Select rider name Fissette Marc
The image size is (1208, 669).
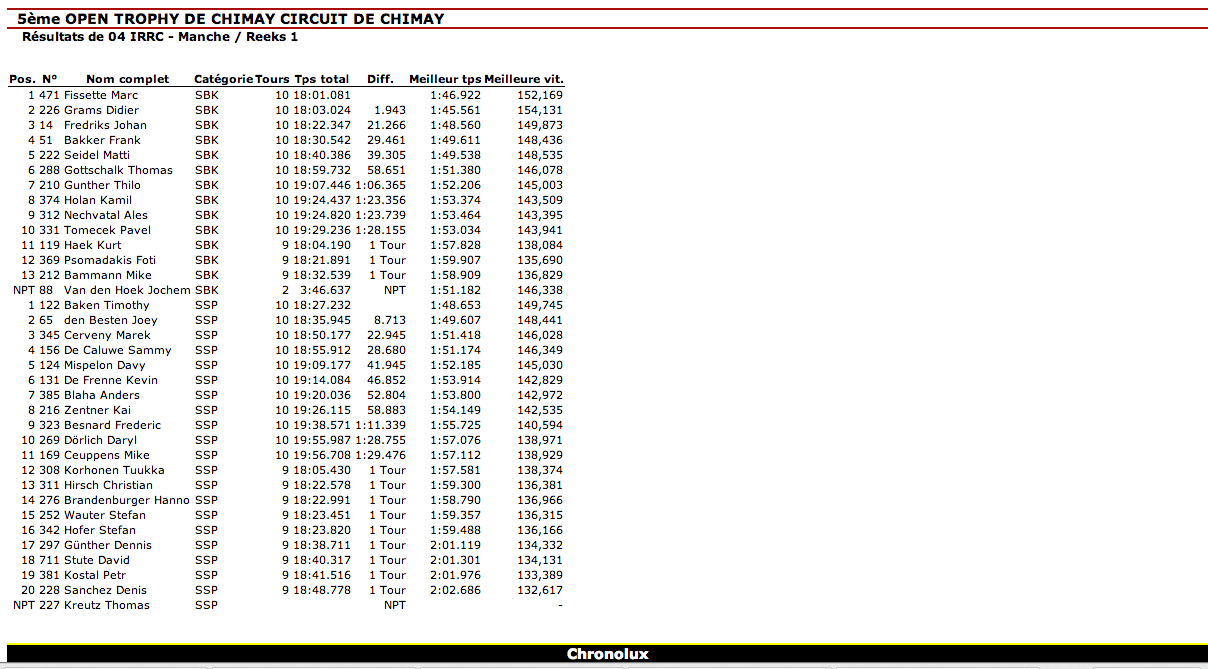coord(101,95)
